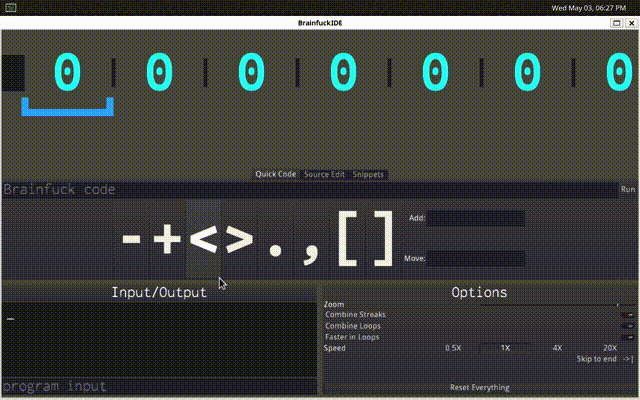The height and width of the screenshot is (400, 640).
Task: Click Reset Everything
Action: pyautogui.click(x=480, y=387)
